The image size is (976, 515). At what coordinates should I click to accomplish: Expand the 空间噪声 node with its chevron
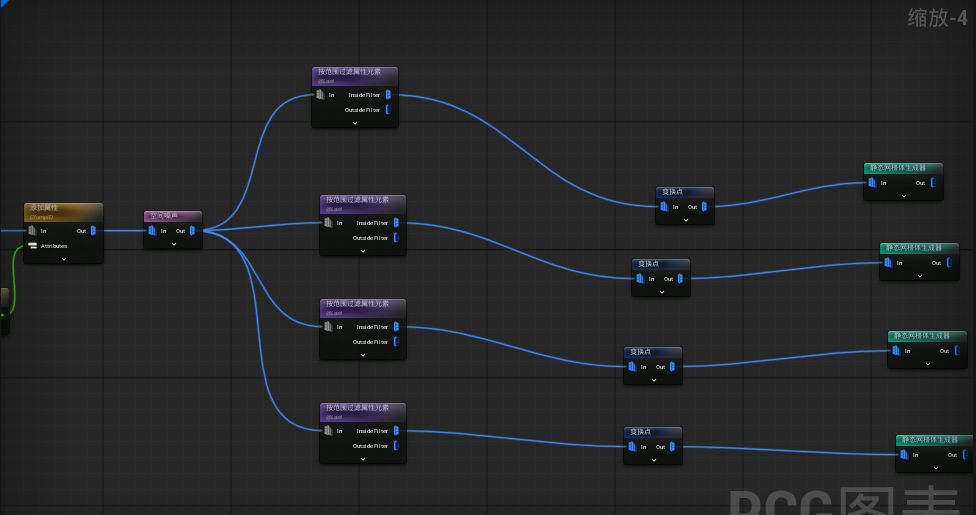point(174,244)
